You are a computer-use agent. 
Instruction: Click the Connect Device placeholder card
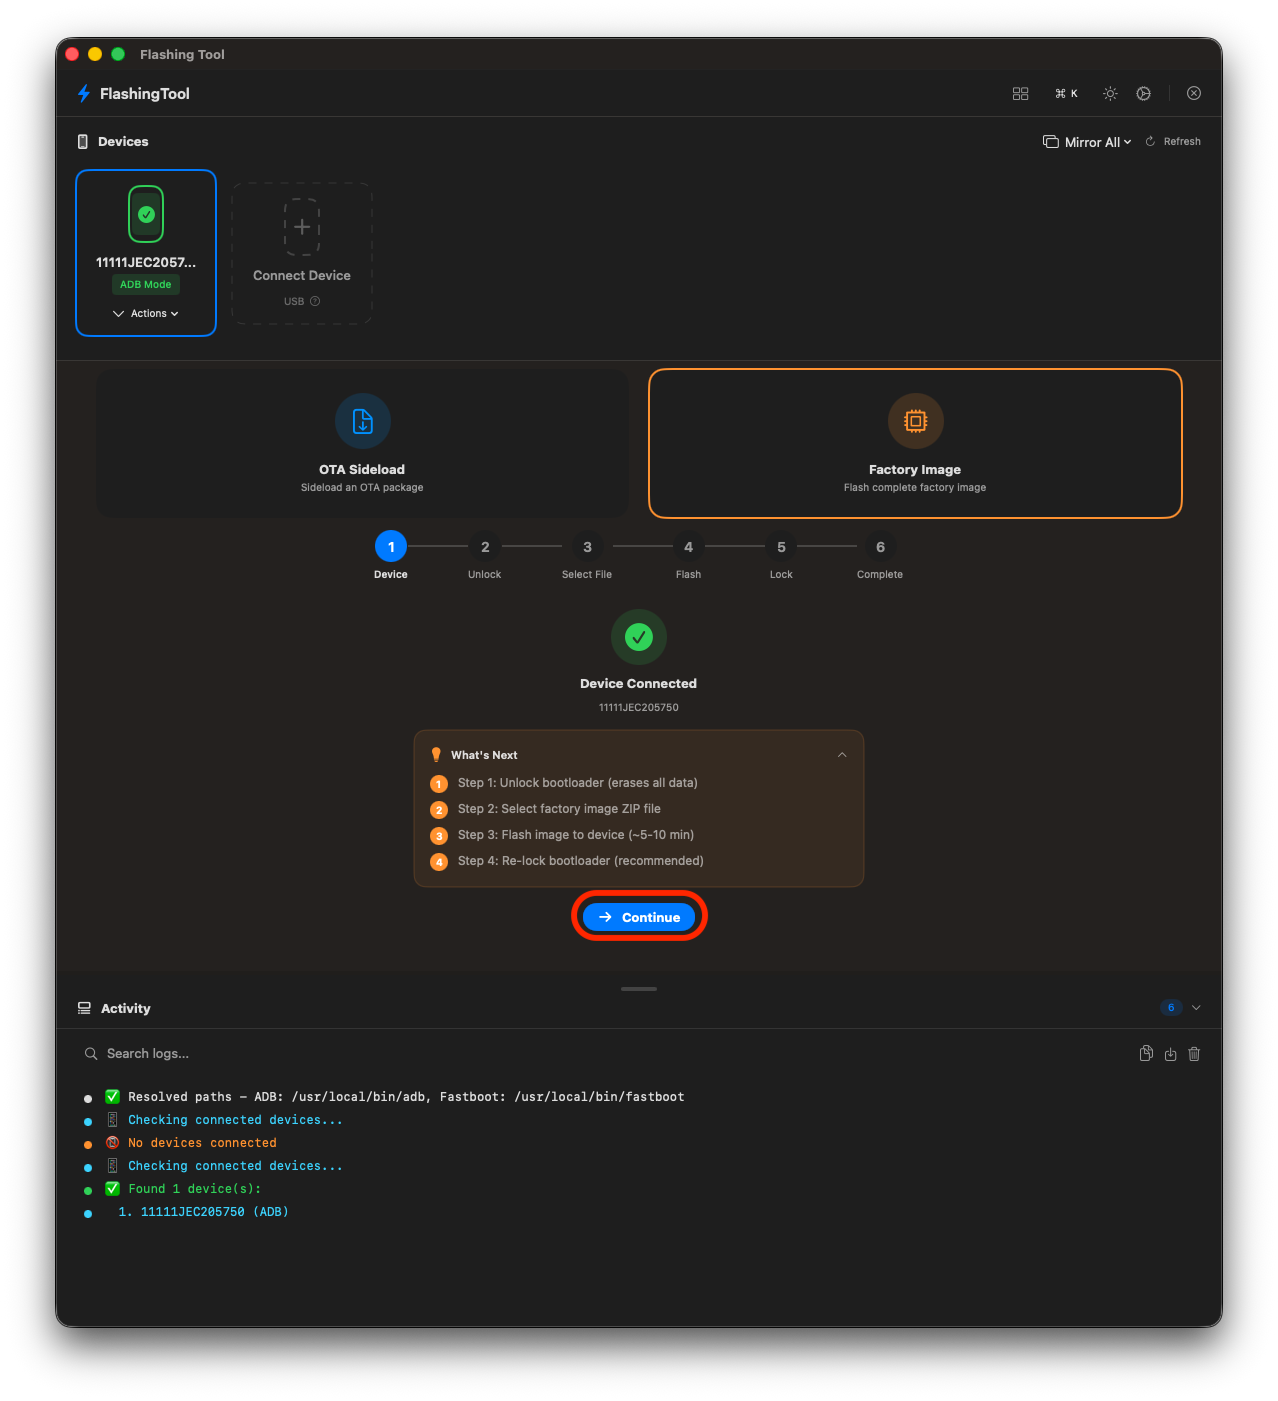302,253
